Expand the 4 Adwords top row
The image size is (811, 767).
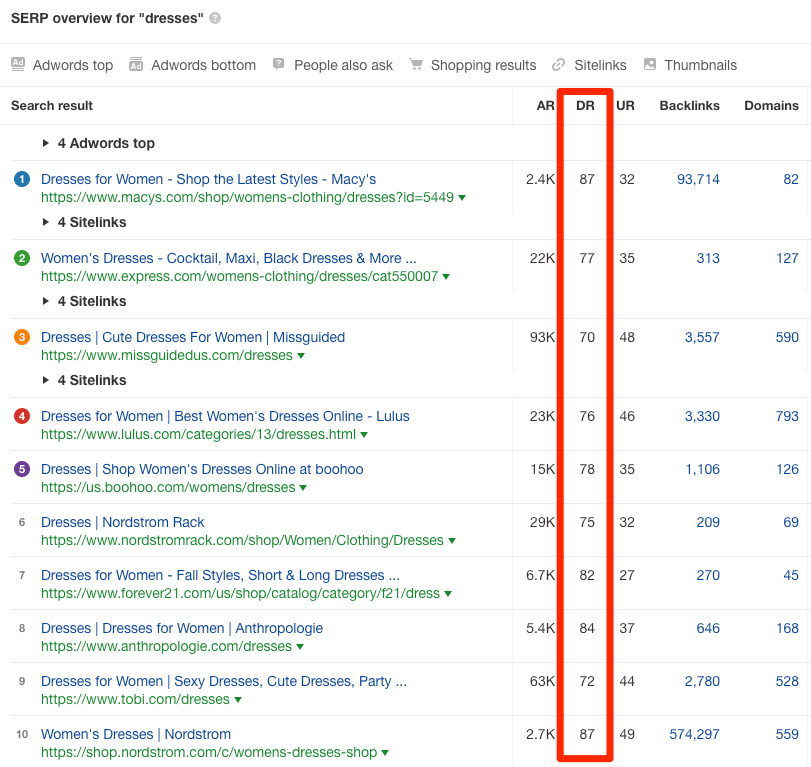point(46,143)
